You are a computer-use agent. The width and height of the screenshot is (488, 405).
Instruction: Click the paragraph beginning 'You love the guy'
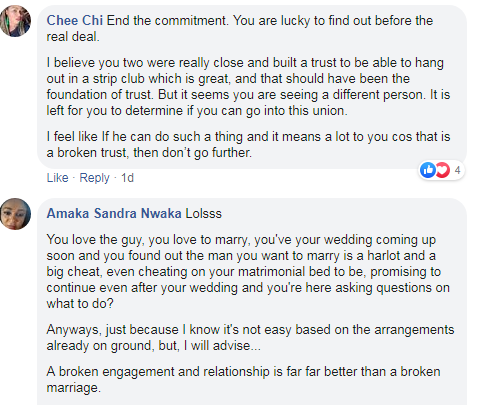tap(248, 272)
